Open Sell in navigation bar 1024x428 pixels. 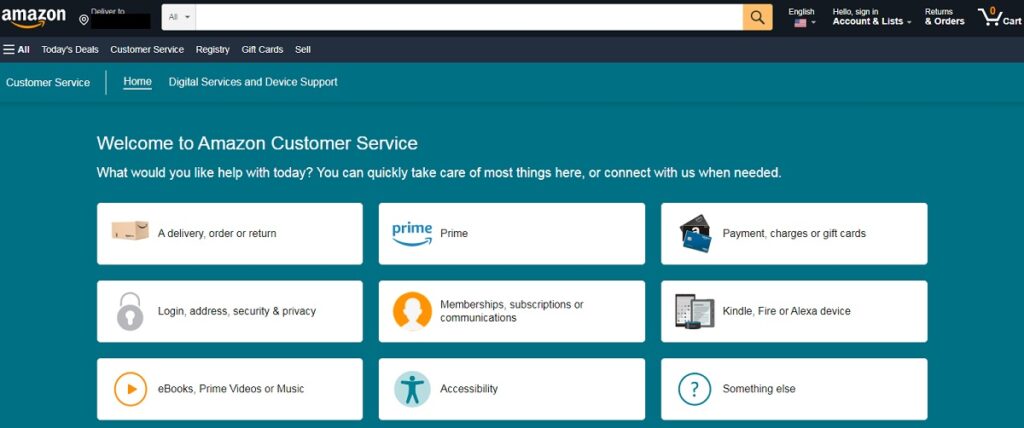(x=302, y=50)
